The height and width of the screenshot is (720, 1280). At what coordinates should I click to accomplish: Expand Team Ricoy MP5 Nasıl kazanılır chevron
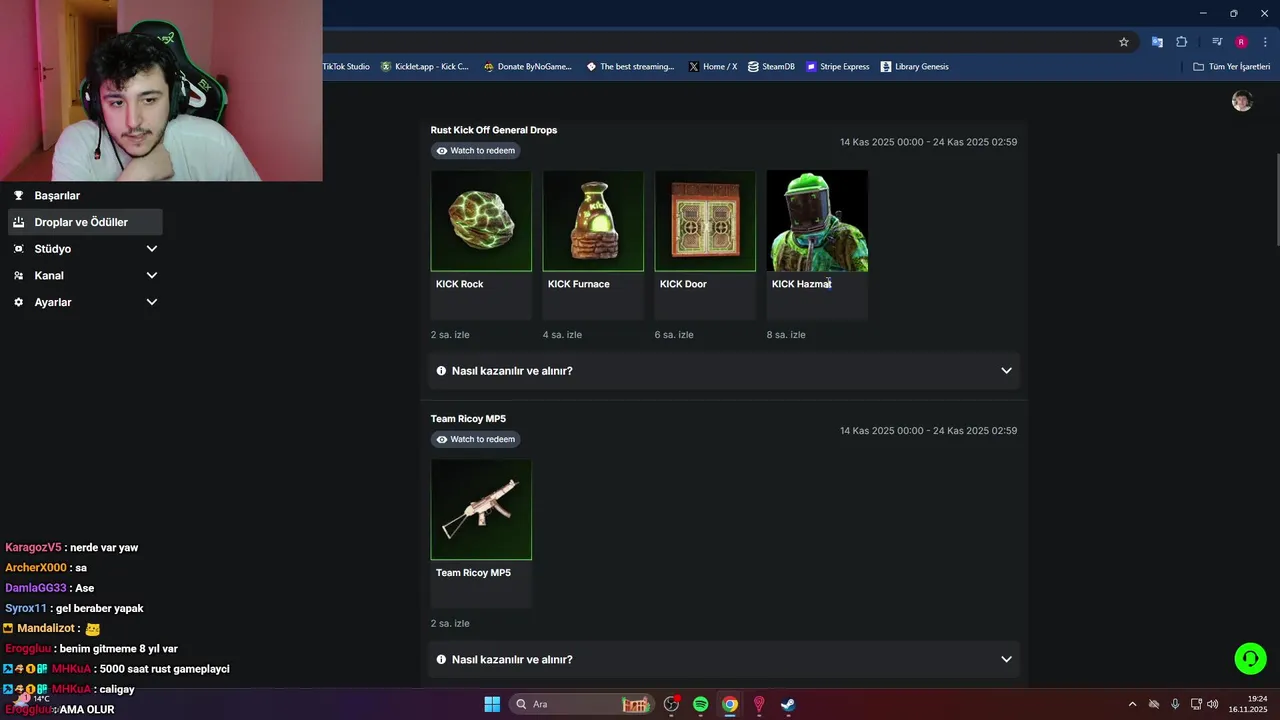[x=1006, y=660]
